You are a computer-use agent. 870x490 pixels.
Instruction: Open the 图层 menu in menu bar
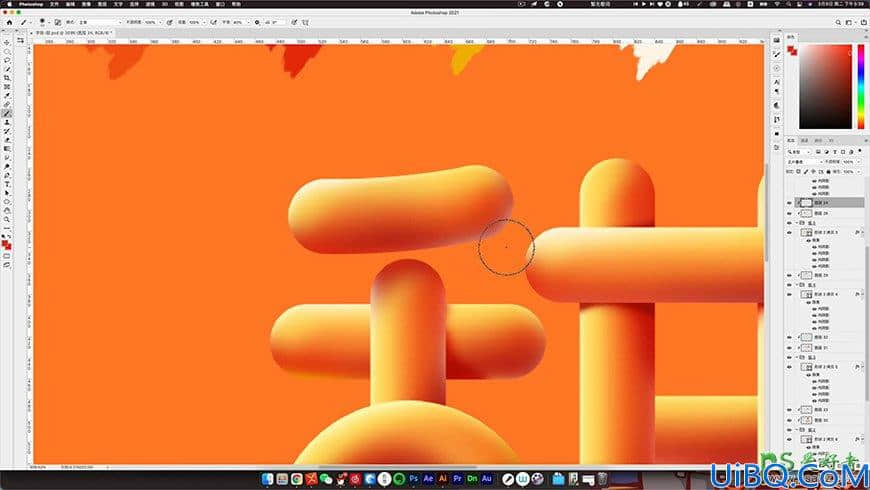(x=102, y=4)
